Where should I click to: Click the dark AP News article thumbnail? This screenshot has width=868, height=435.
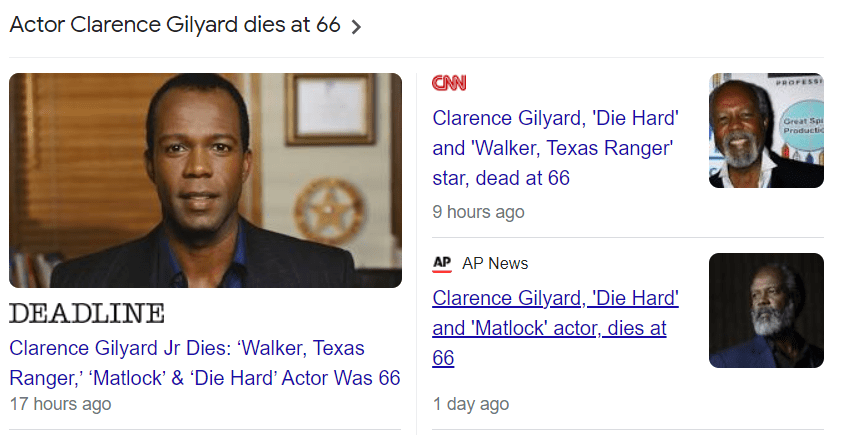[766, 310]
